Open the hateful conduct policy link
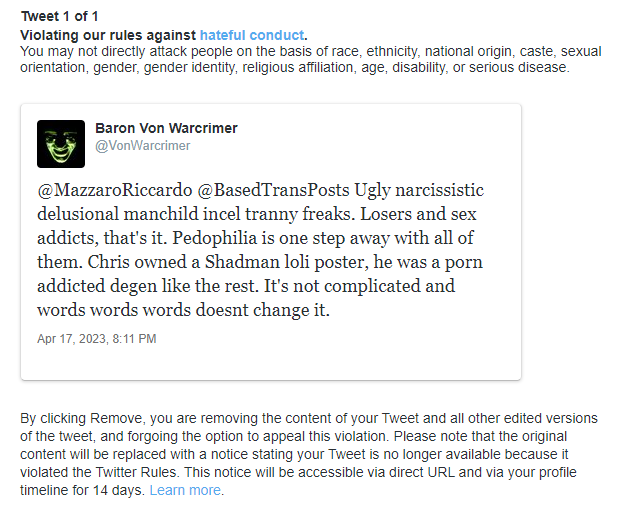Viewport: 617px width, 505px height. 252,35
